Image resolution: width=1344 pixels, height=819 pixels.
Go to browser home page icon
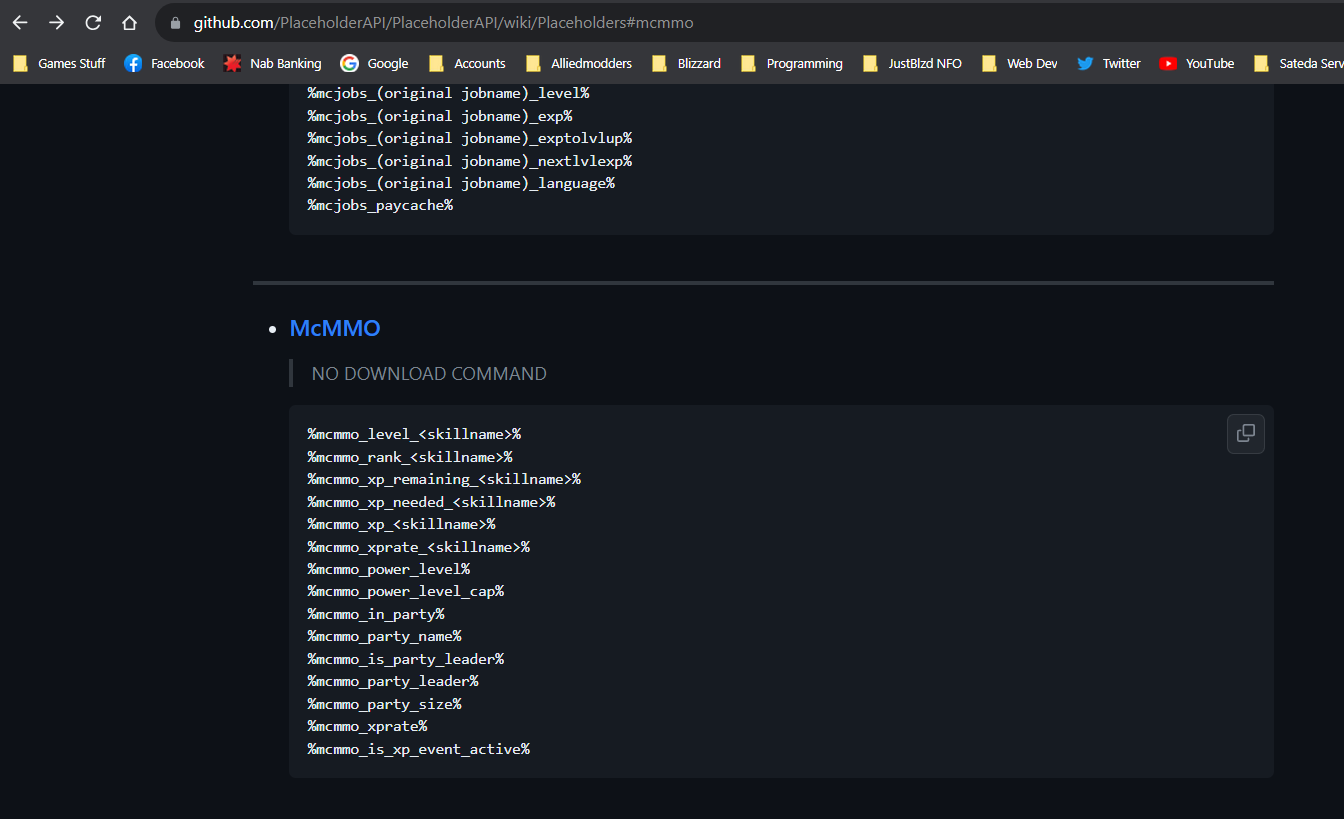(x=129, y=22)
